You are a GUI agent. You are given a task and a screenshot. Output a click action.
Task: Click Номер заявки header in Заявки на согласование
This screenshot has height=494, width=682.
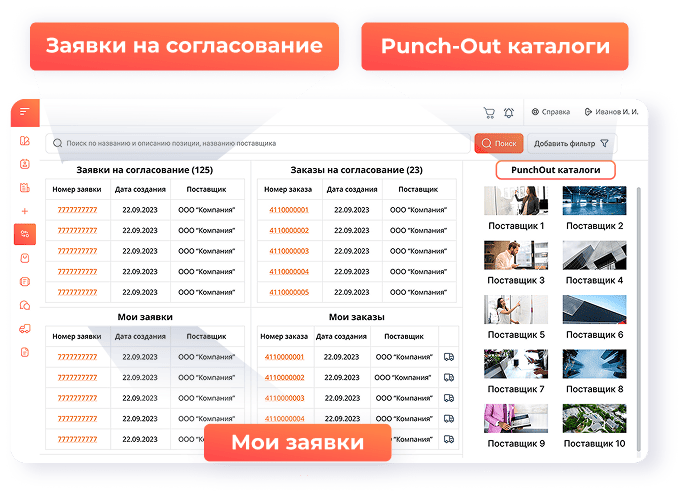tap(77, 189)
